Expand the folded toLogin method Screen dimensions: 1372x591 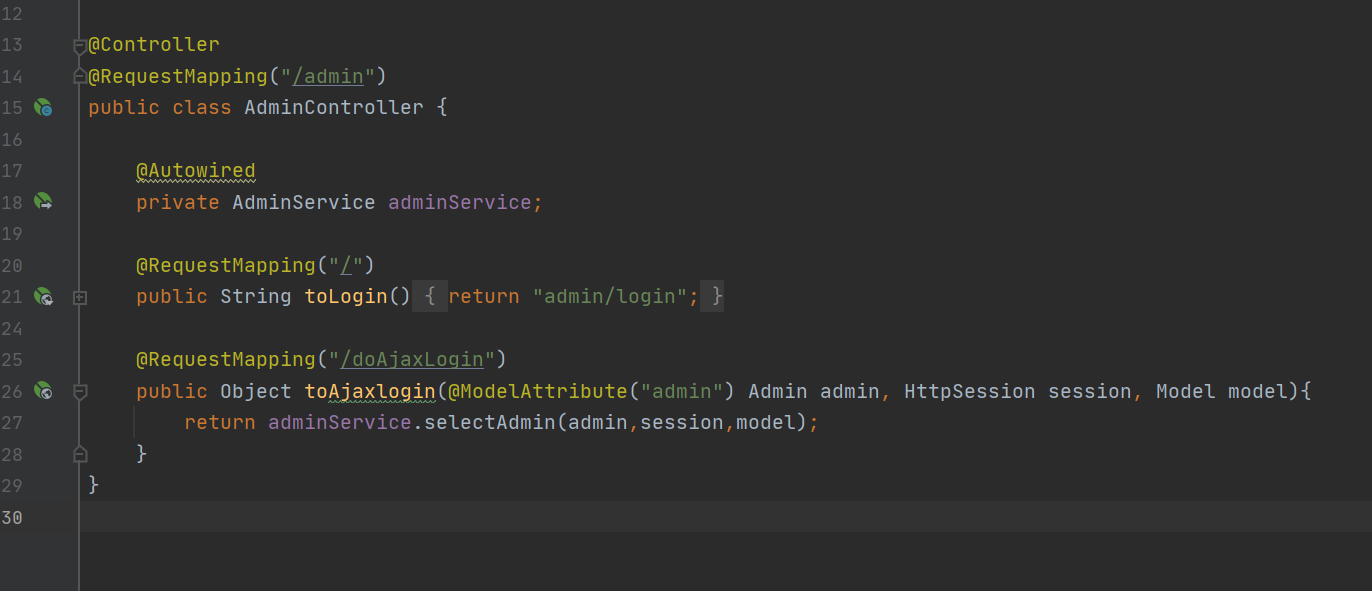pyautogui.click(x=80, y=297)
